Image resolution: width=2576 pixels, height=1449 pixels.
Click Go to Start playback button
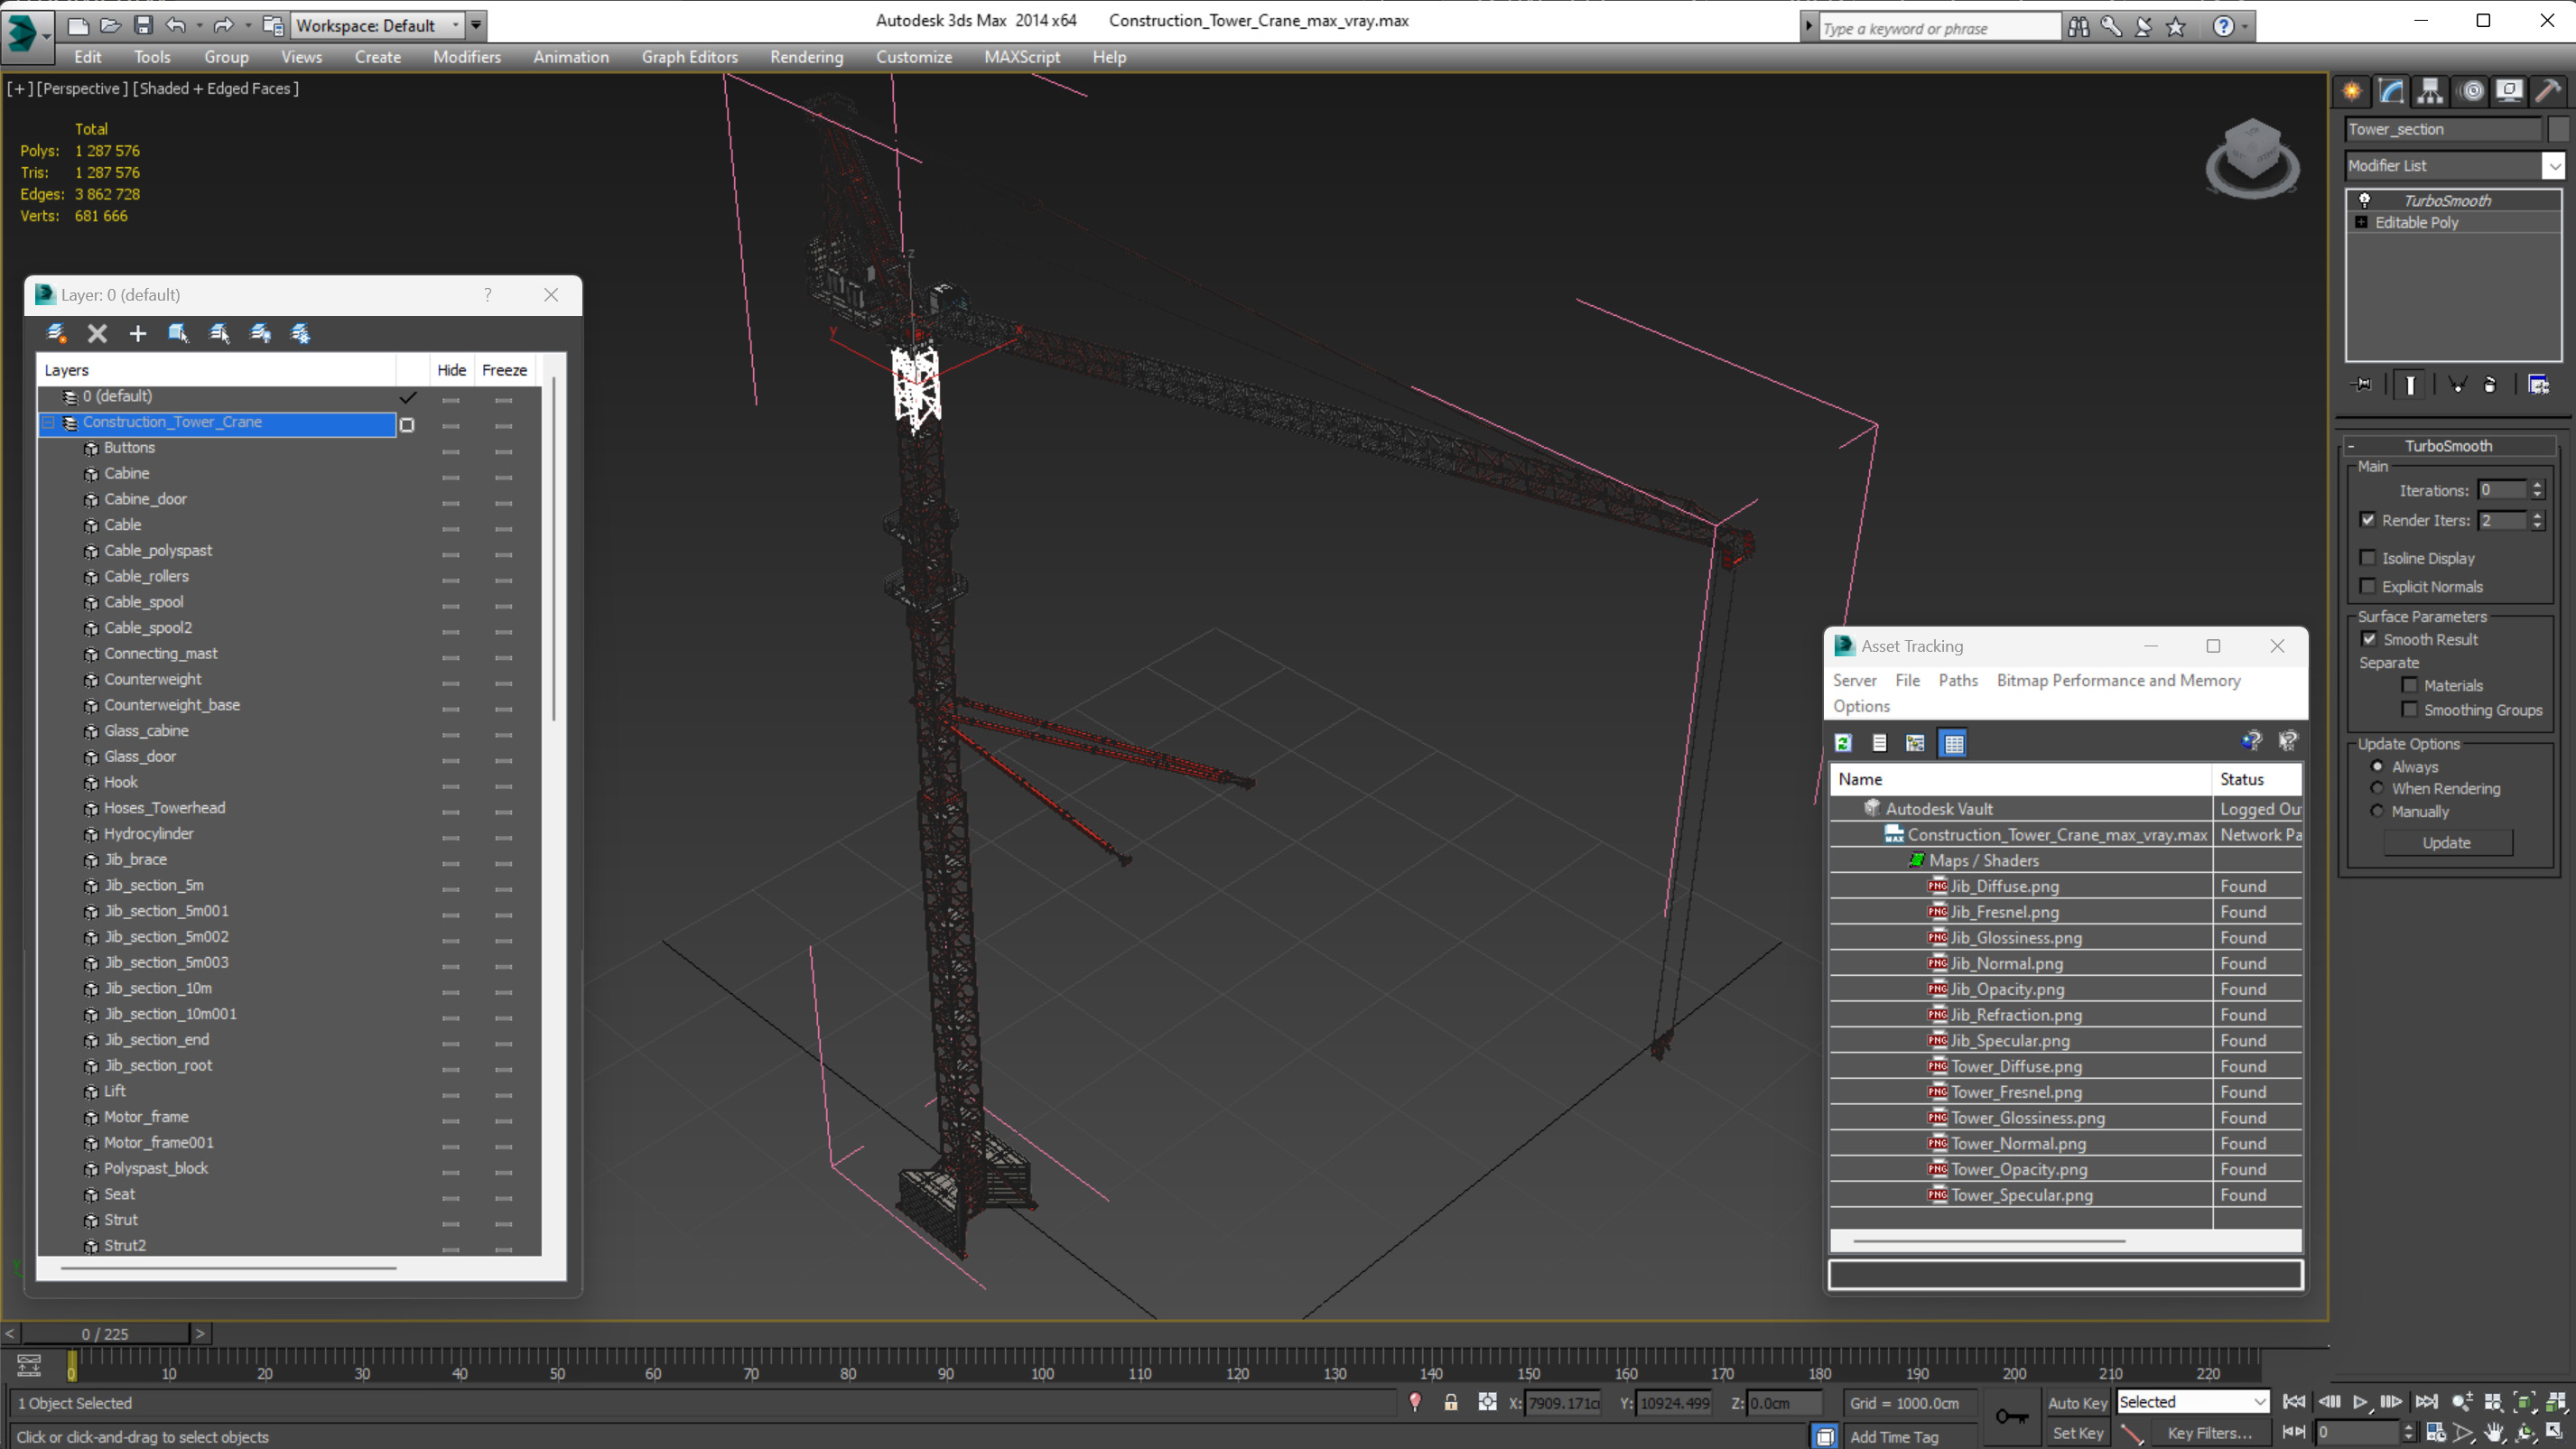tap(2294, 1402)
